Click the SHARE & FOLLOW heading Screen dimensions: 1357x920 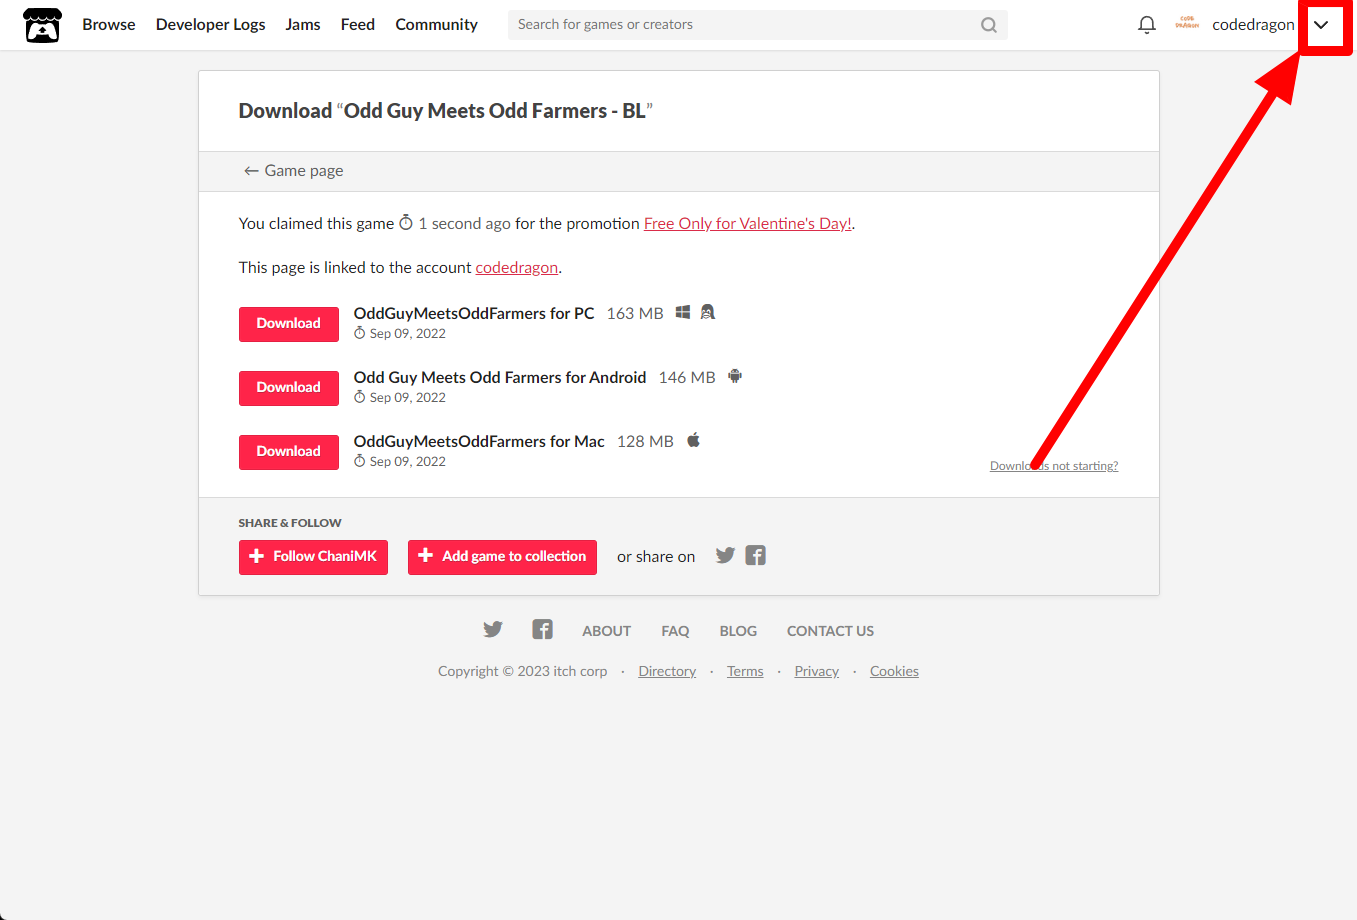290,523
